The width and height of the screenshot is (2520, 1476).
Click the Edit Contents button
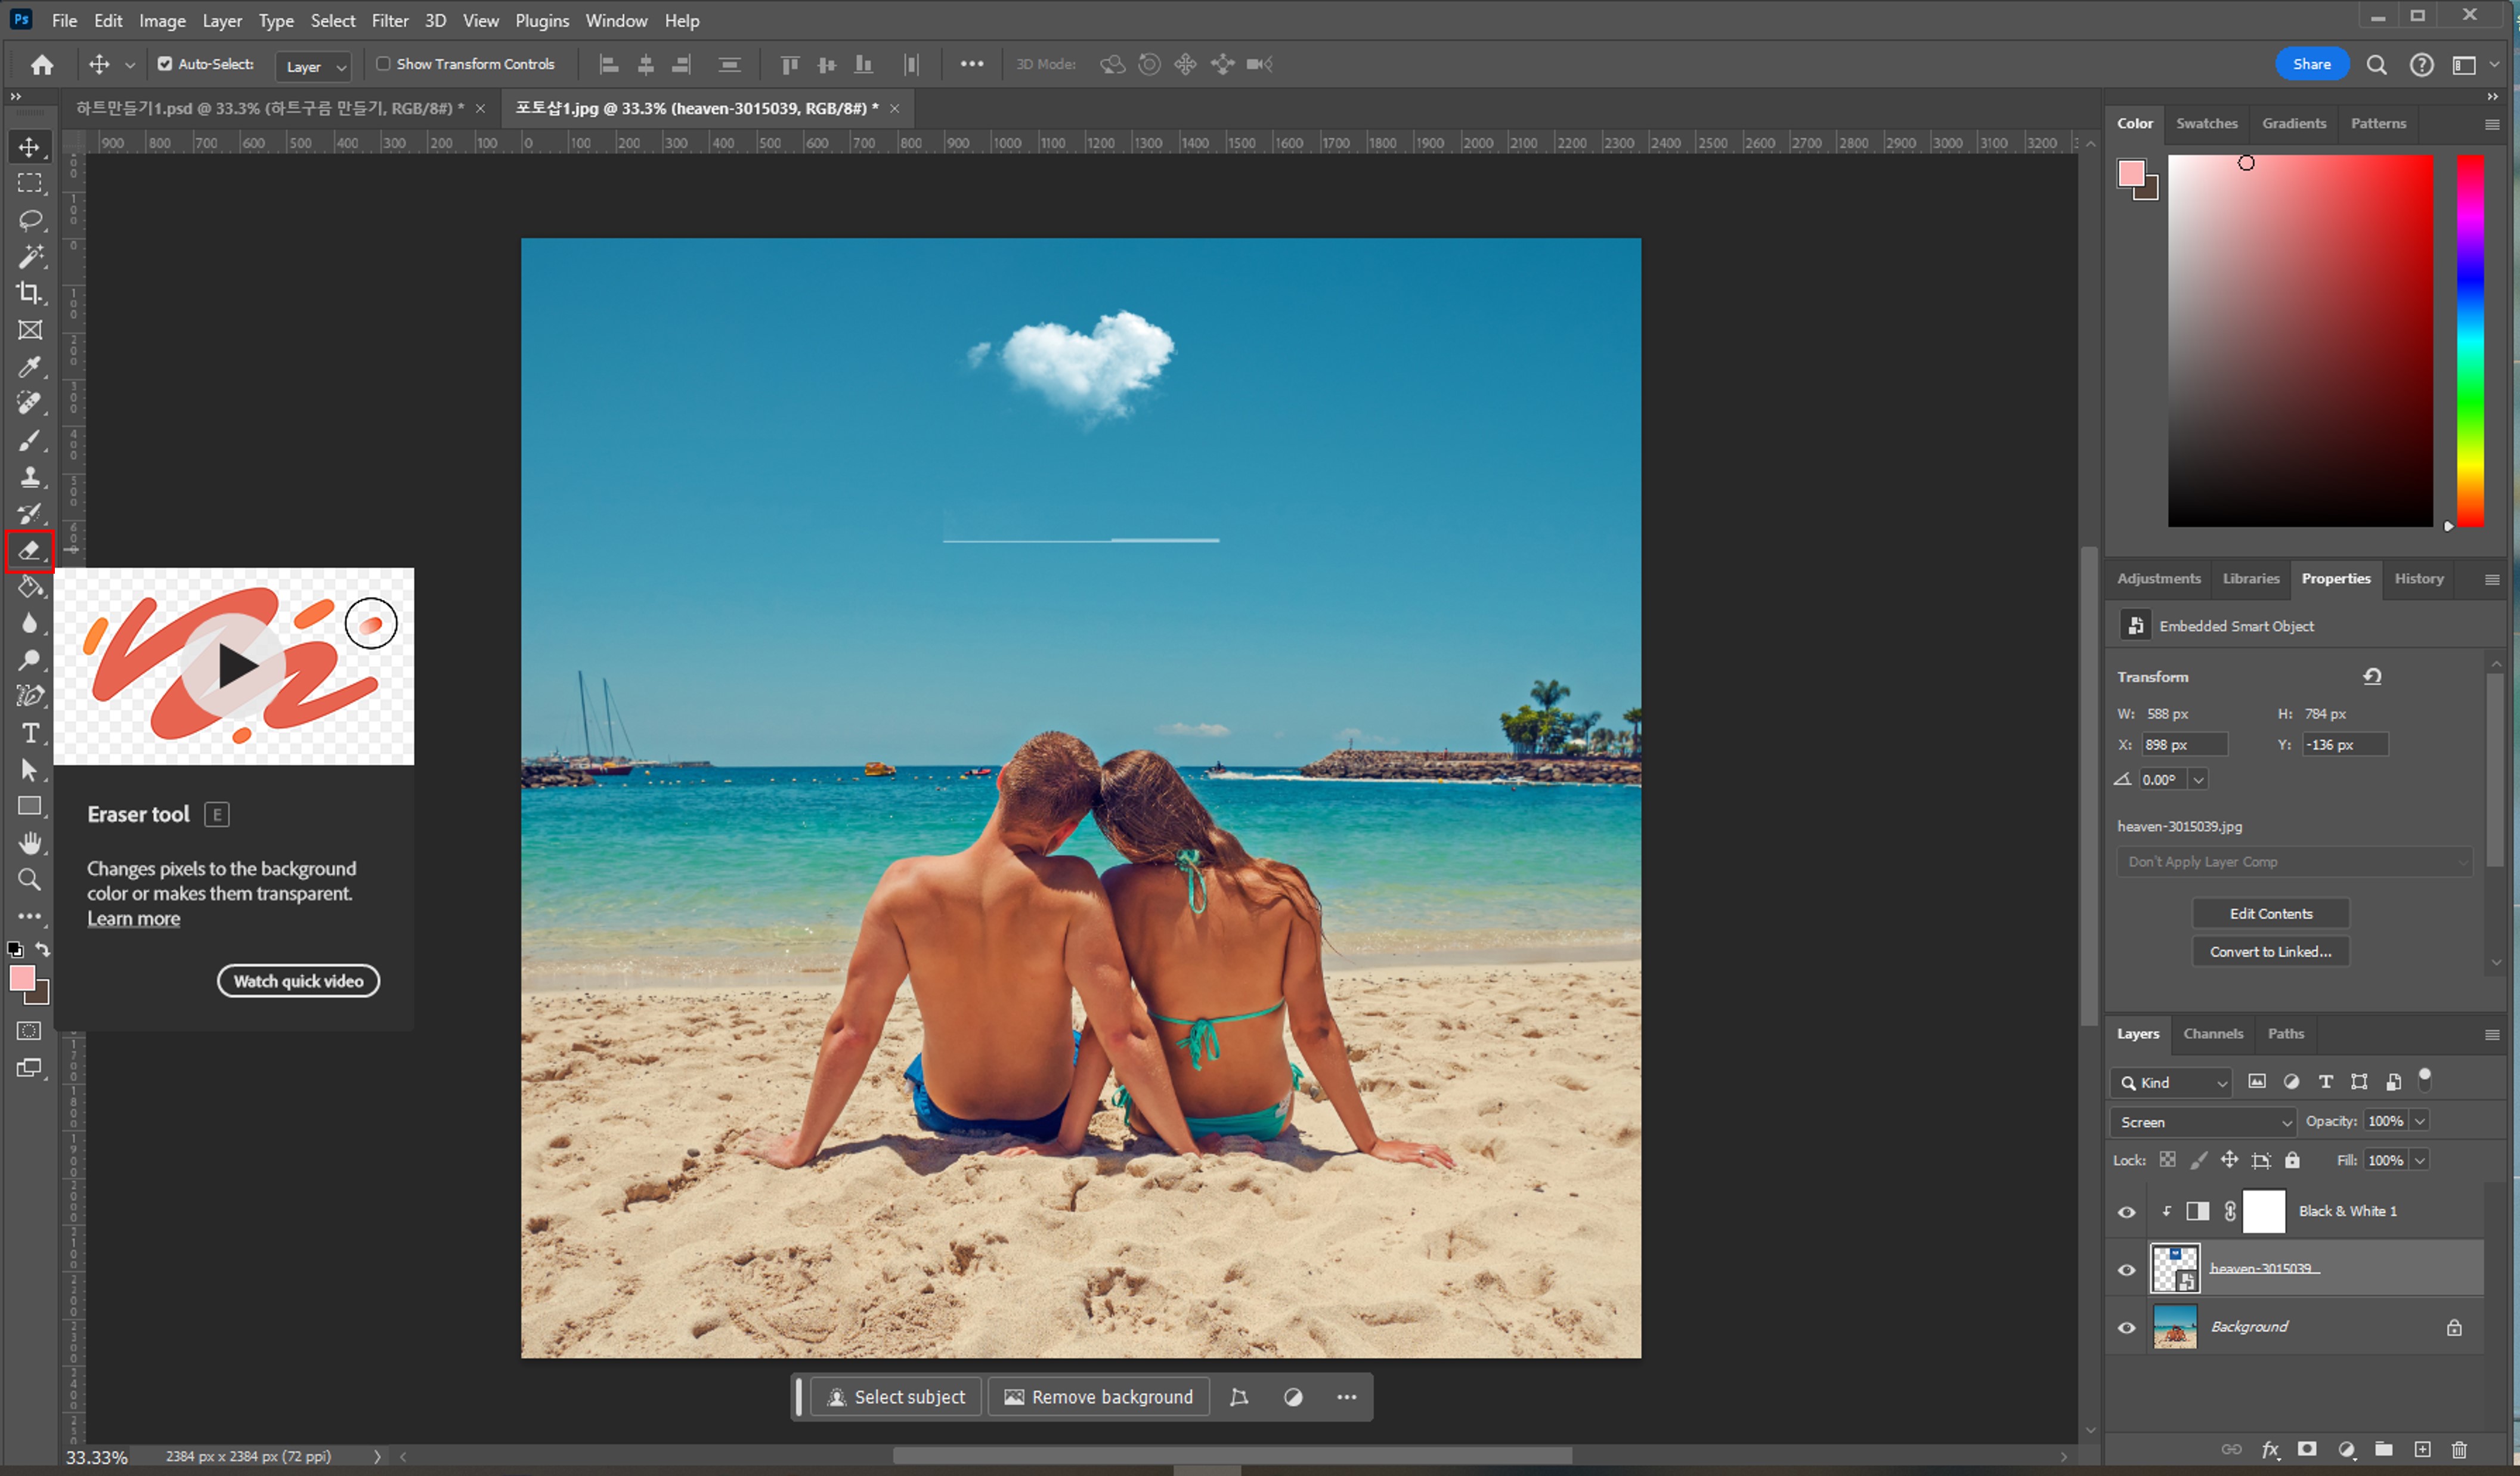(x=2270, y=913)
